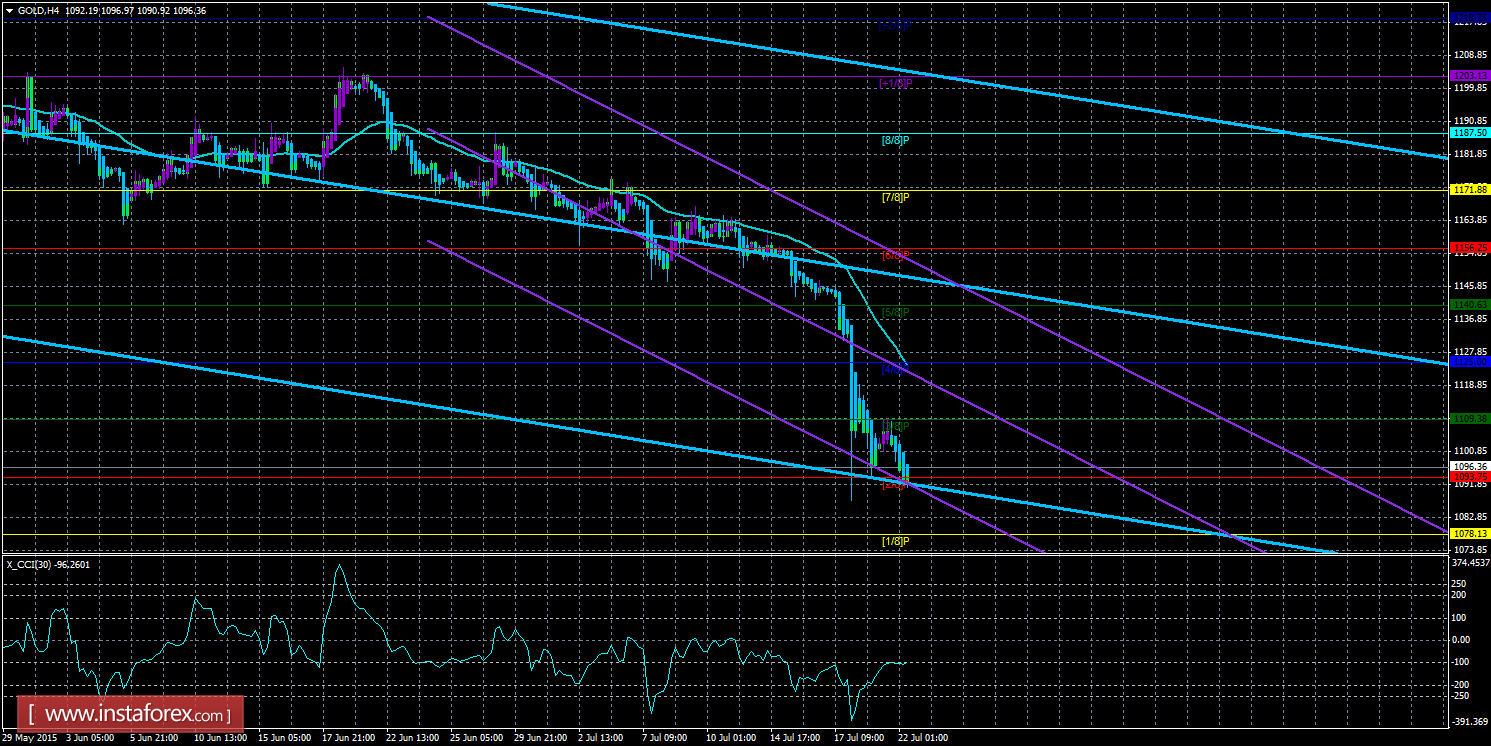Select the 1156.25 red price tag
This screenshot has width=1491, height=746.
[x=1469, y=246]
